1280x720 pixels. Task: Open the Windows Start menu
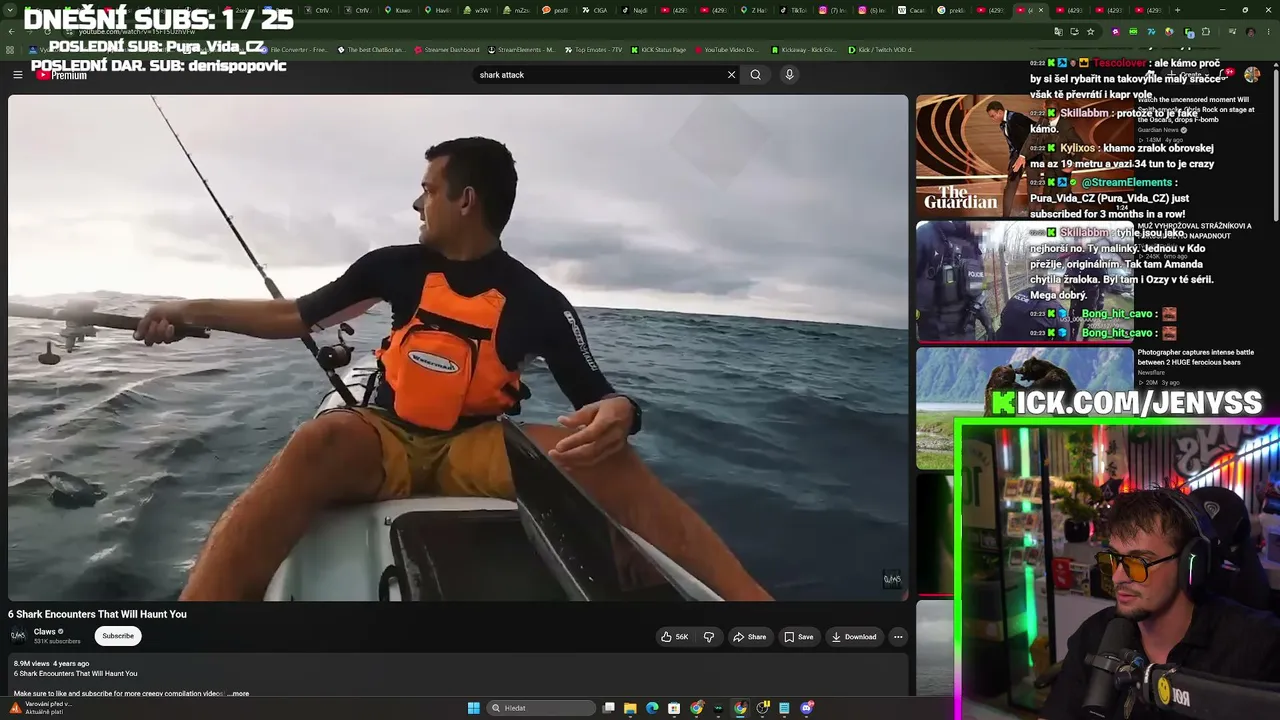click(474, 708)
